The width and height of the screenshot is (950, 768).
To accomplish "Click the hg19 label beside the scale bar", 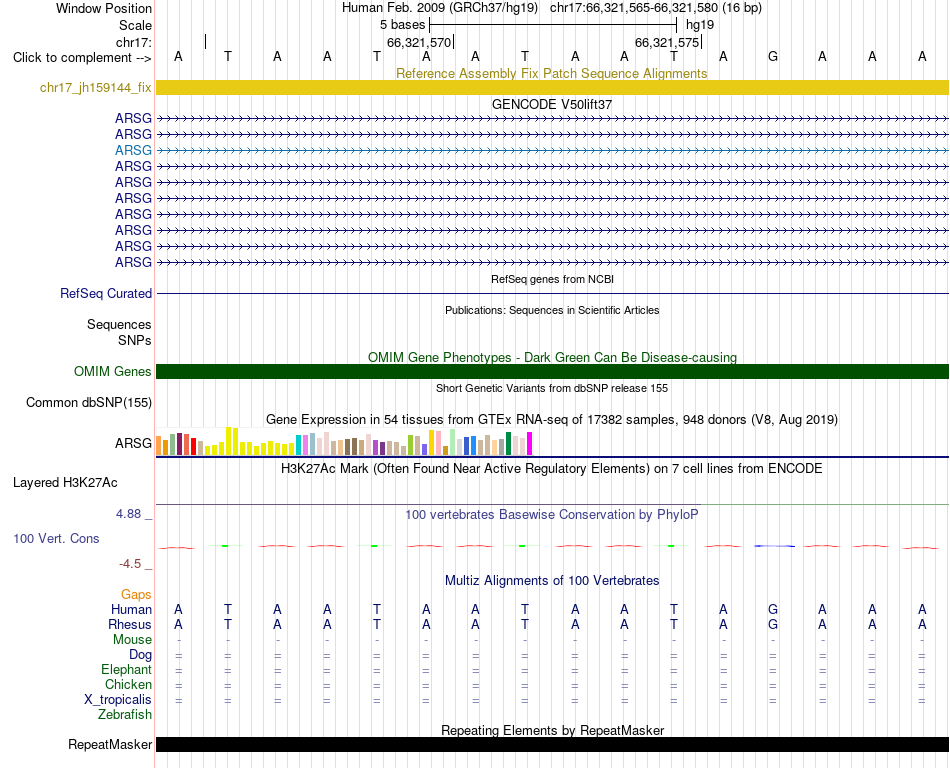I will [x=700, y=25].
